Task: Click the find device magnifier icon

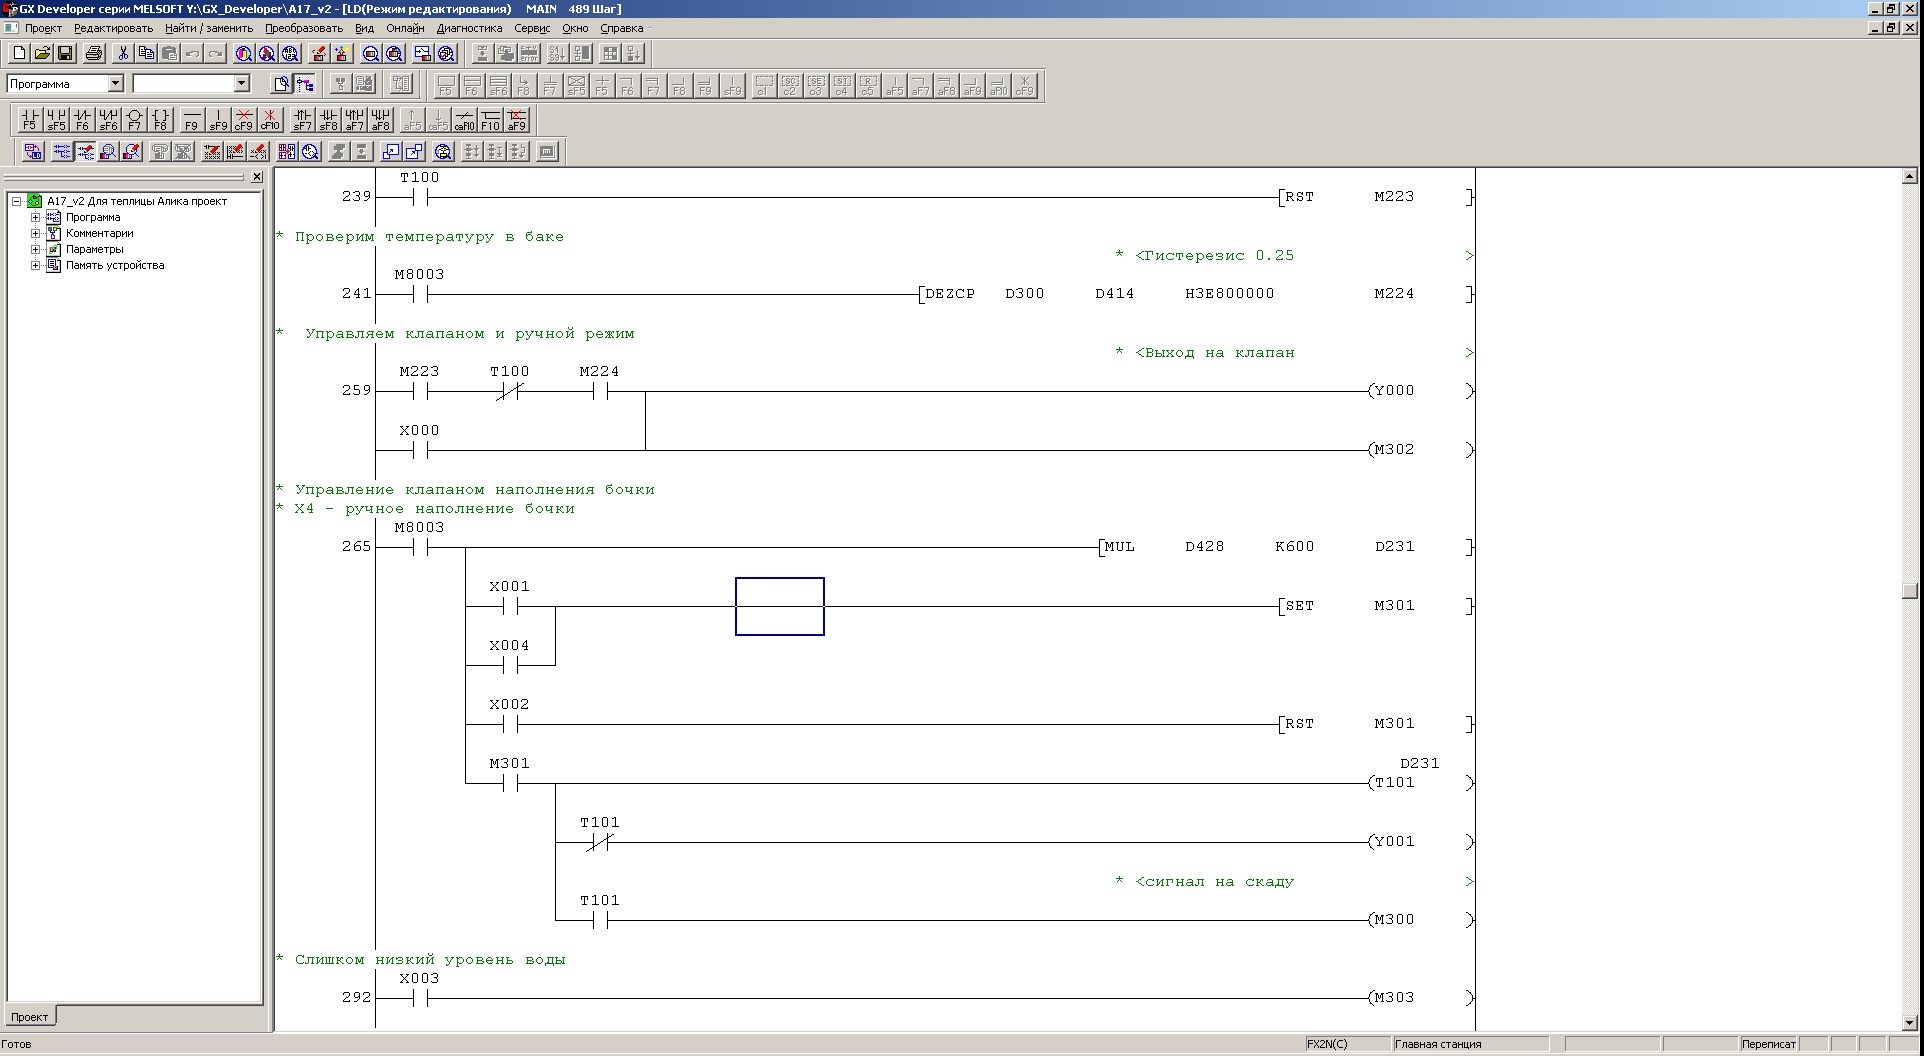Action: tap(243, 54)
